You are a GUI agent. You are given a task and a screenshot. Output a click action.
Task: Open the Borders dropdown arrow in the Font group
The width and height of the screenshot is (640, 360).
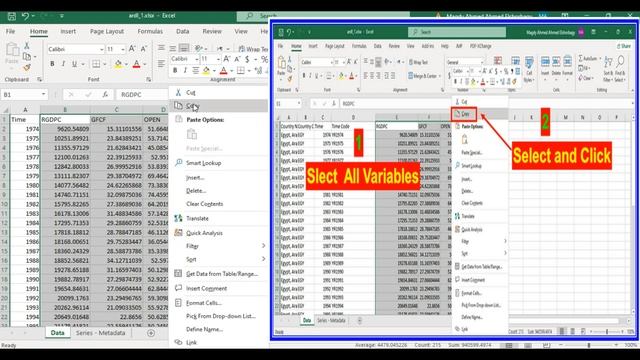pyautogui.click(x=104, y=64)
